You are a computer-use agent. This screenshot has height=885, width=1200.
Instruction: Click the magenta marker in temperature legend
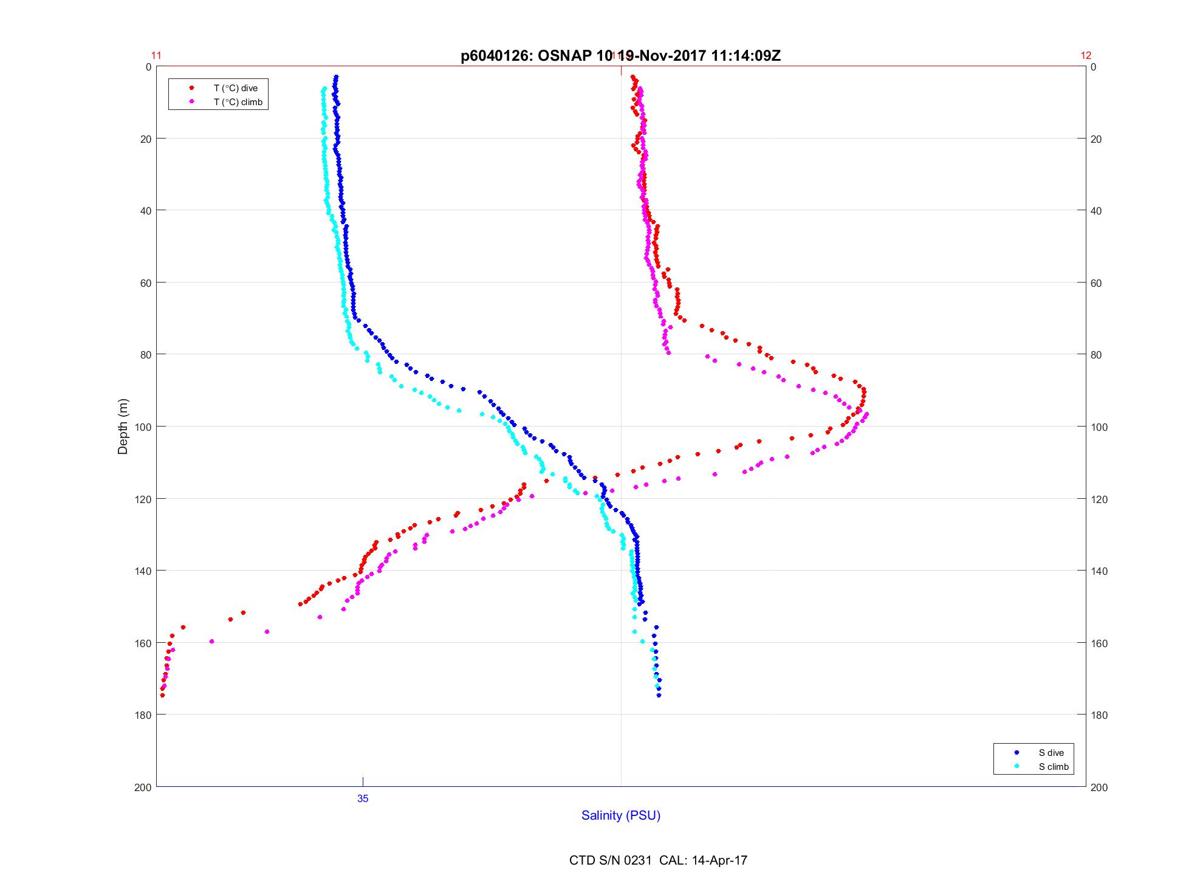tap(191, 102)
